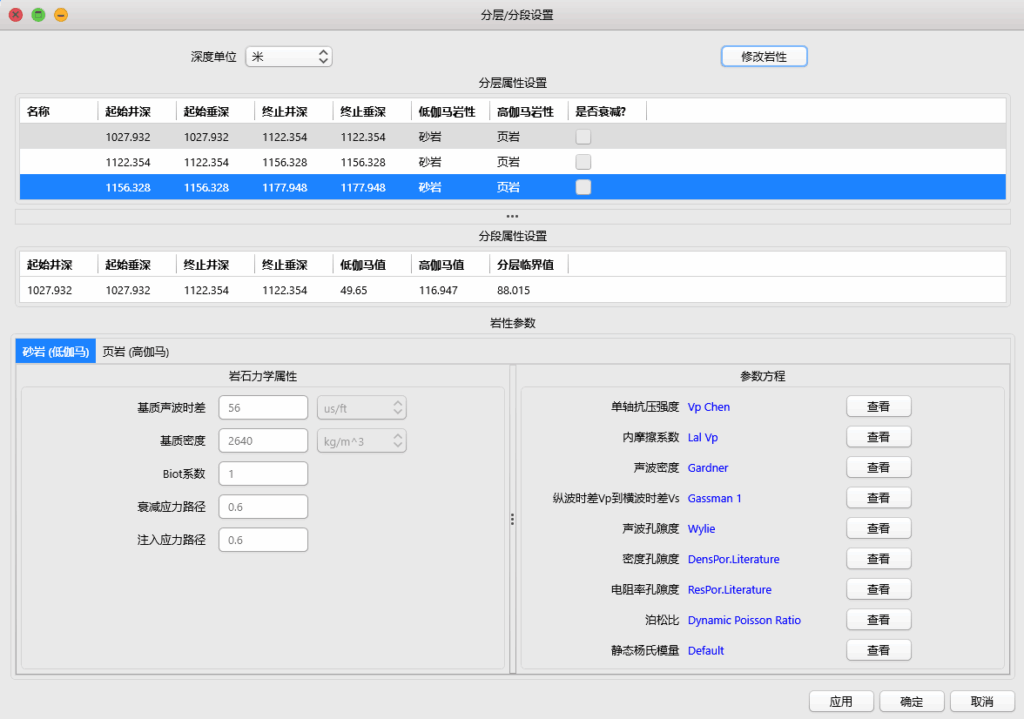
Task: Click the Vp Chen equation link
Action: coord(709,407)
